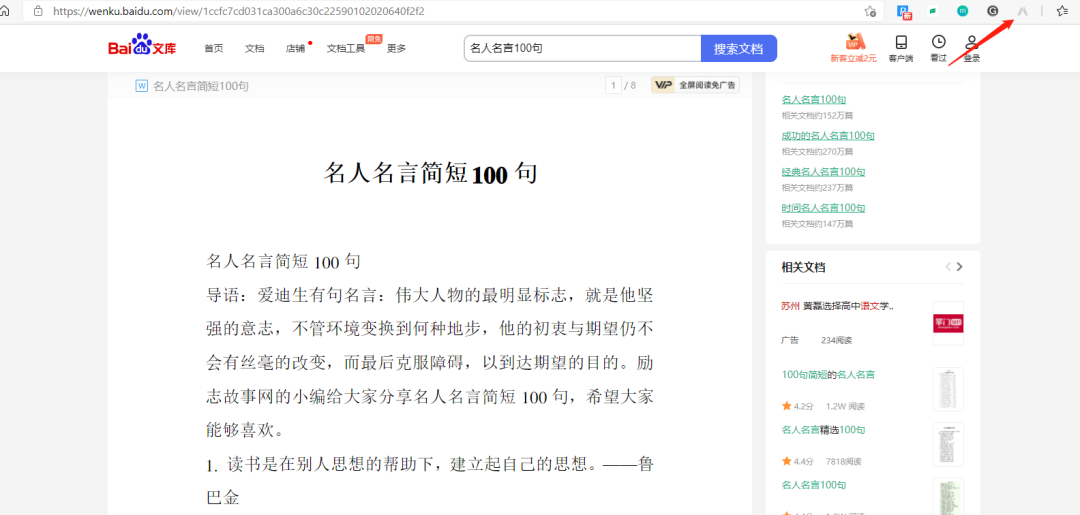Open the teal m extension icon
The image size is (1080, 515).
coord(963,11)
